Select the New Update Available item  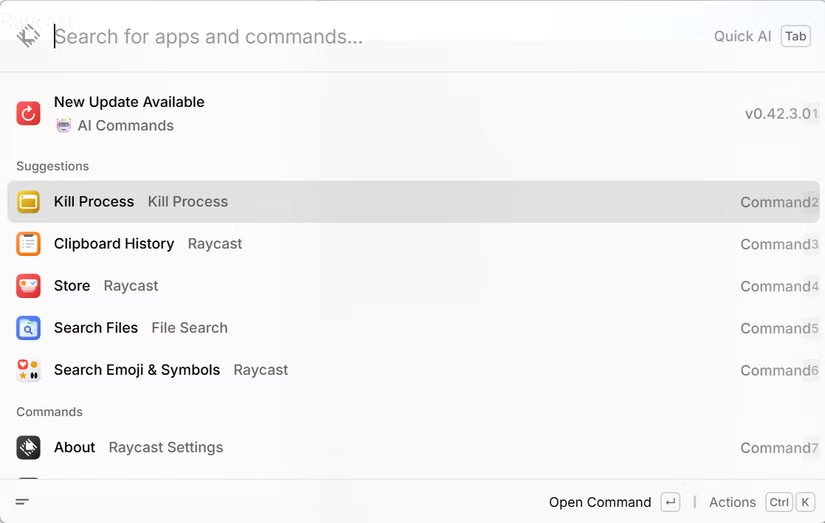pyautogui.click(x=400, y=114)
